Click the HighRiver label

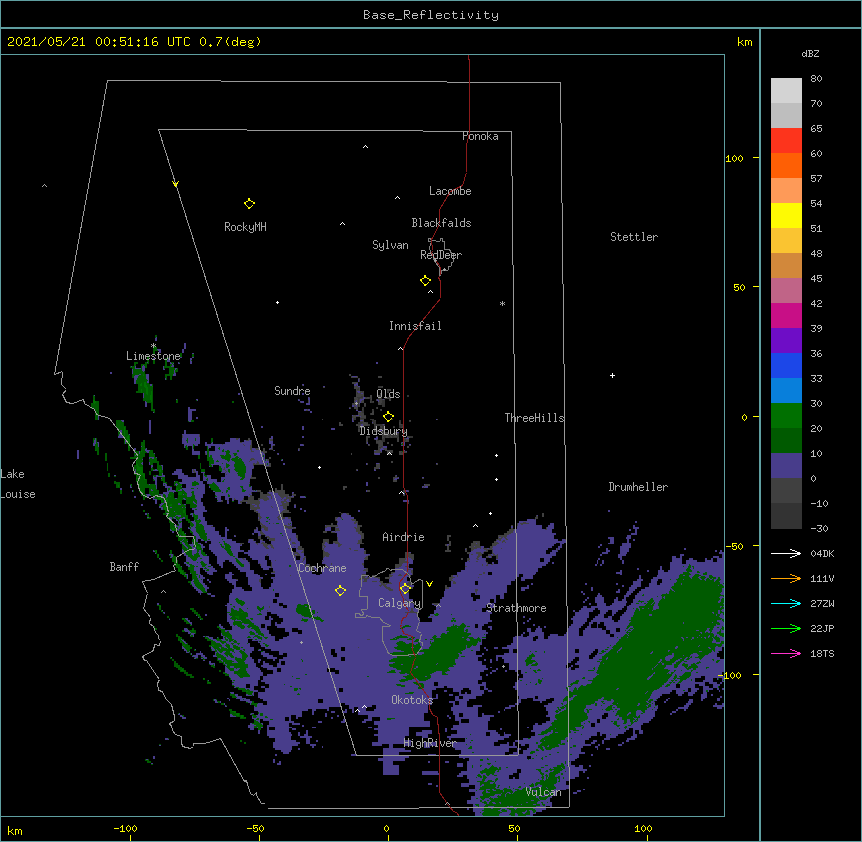pyautogui.click(x=430, y=743)
